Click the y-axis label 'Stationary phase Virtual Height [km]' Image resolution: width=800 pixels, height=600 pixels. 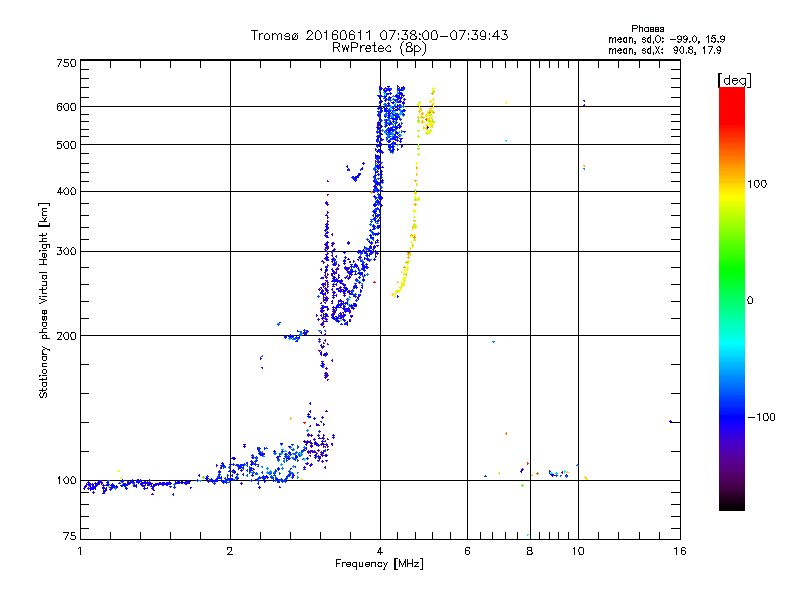pyautogui.click(x=44, y=301)
